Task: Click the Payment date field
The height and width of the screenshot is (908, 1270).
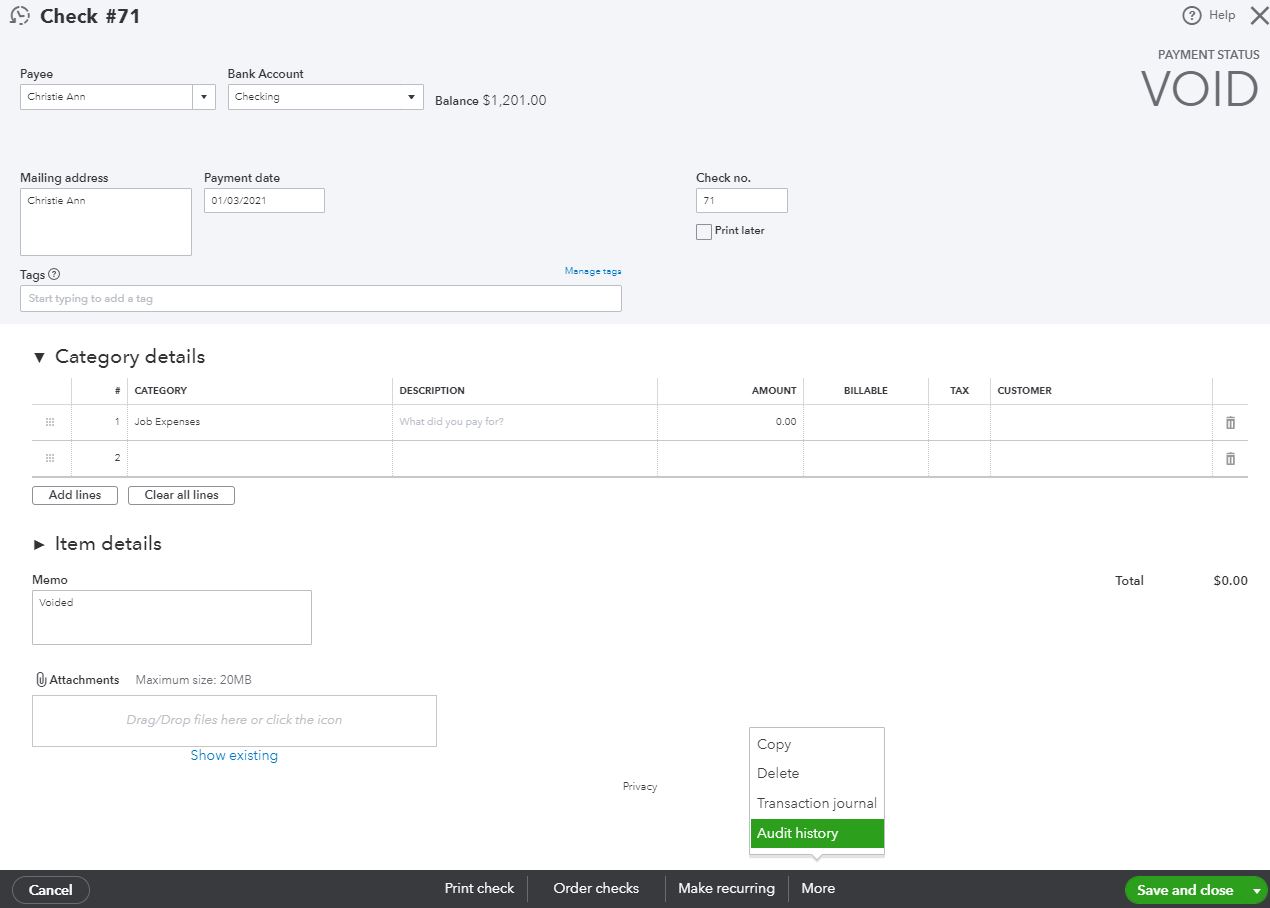Action: [x=264, y=200]
